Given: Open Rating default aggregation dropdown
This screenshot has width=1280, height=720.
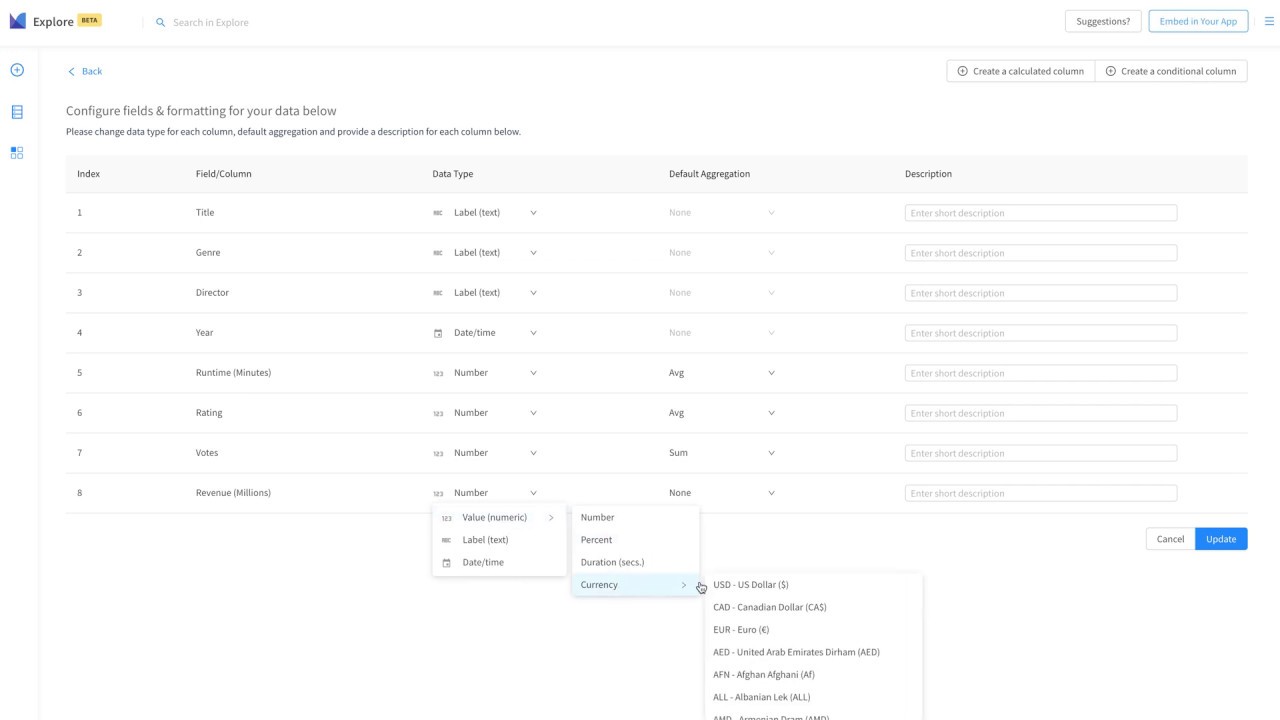Looking at the screenshot, I should click(771, 412).
